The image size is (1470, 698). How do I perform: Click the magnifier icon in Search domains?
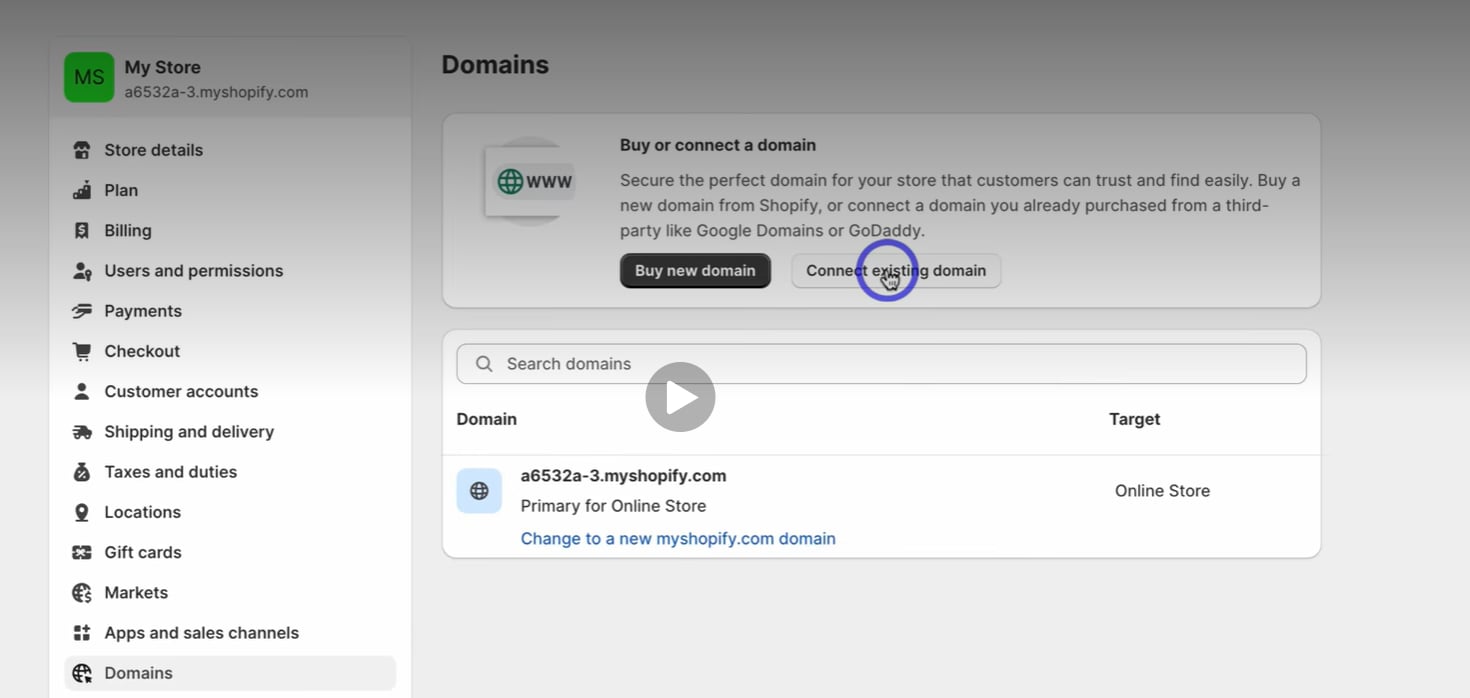coord(484,364)
